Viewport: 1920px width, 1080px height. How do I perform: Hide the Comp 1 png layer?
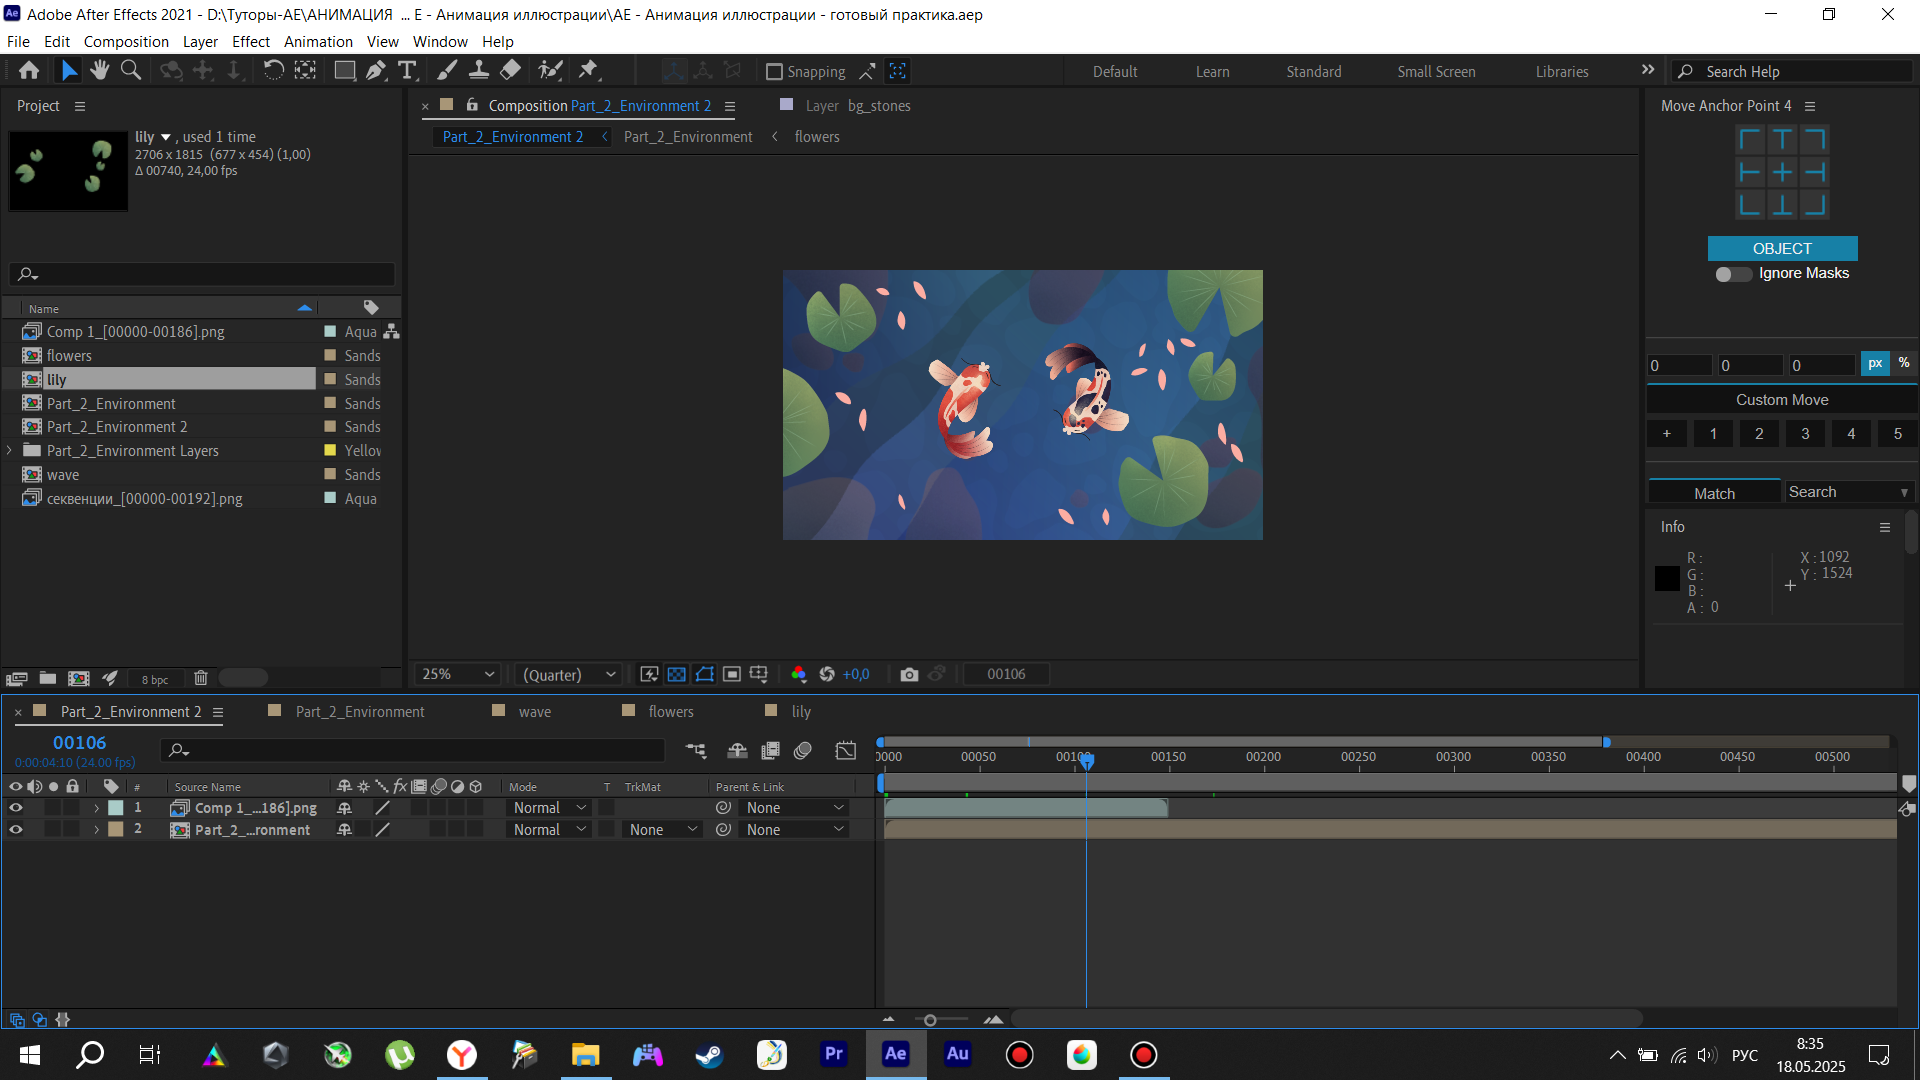pos(16,808)
